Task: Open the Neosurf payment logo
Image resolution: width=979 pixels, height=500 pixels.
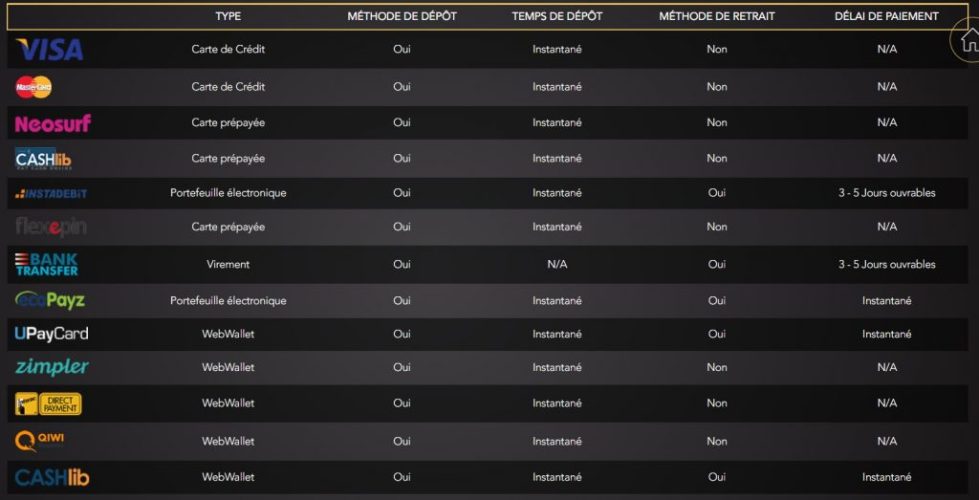Action: pyautogui.click(x=53, y=124)
